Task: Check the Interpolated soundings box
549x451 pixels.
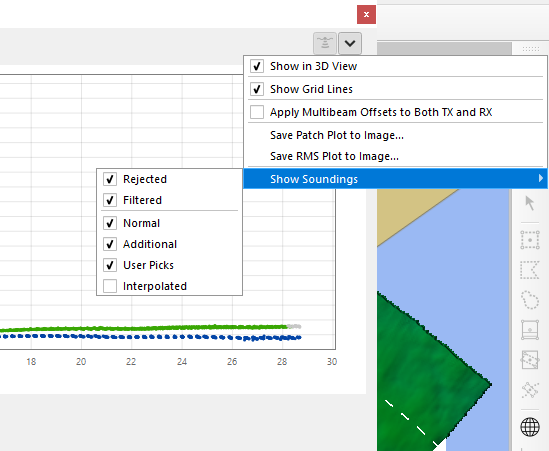Action: click(110, 286)
